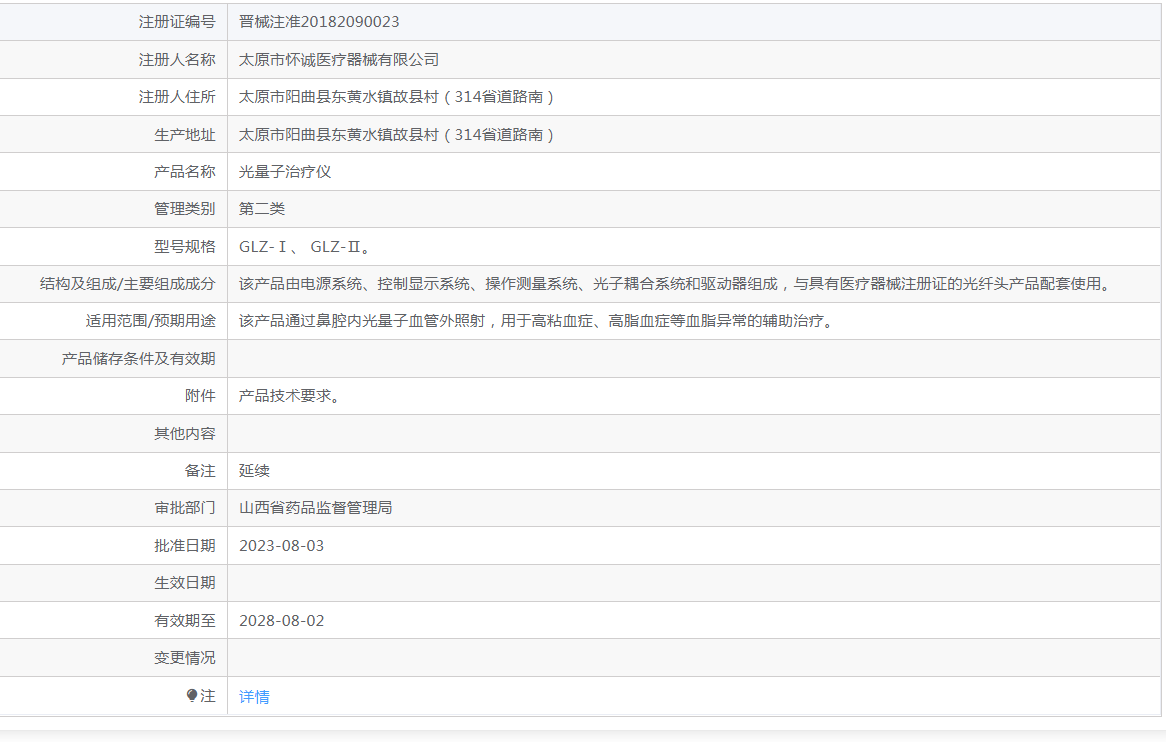Click the label 注册人名称
The height and width of the screenshot is (742, 1166).
point(177,59)
